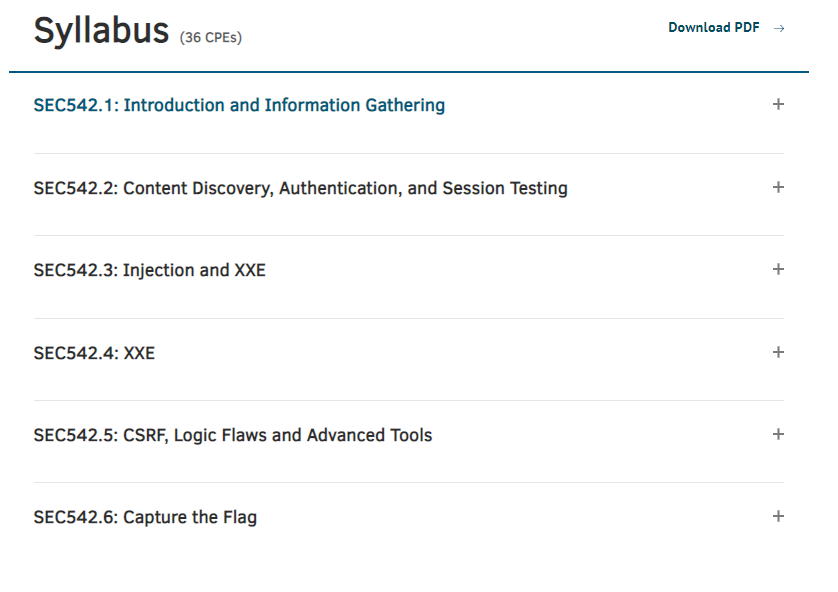This screenshot has height=592, width=838.
Task: Click the plus icon on the SEC542.4 row
Action: [x=778, y=352]
